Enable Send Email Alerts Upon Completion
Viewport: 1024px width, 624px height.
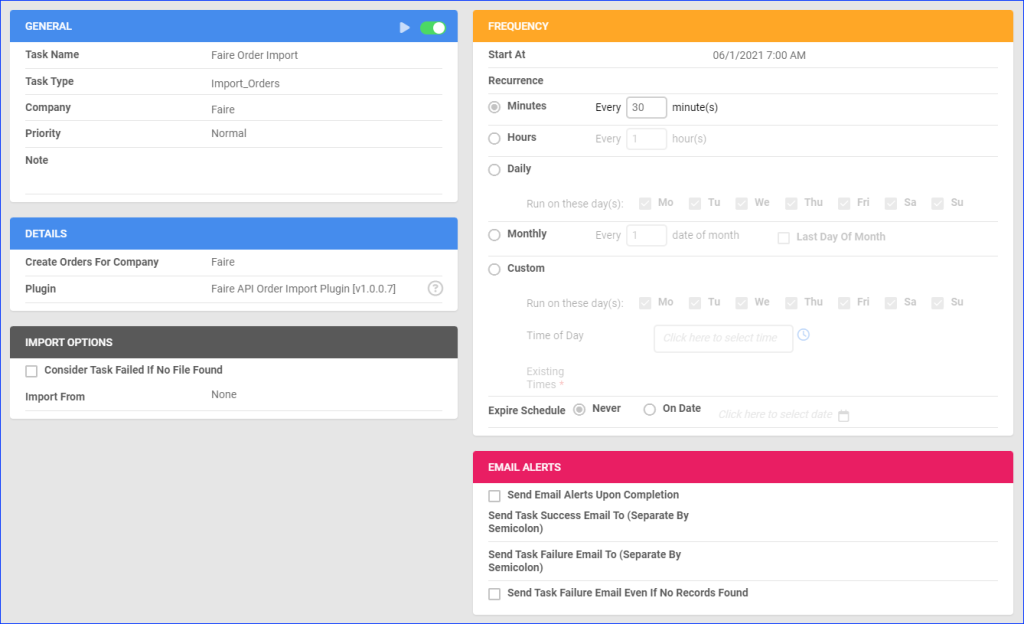point(494,496)
